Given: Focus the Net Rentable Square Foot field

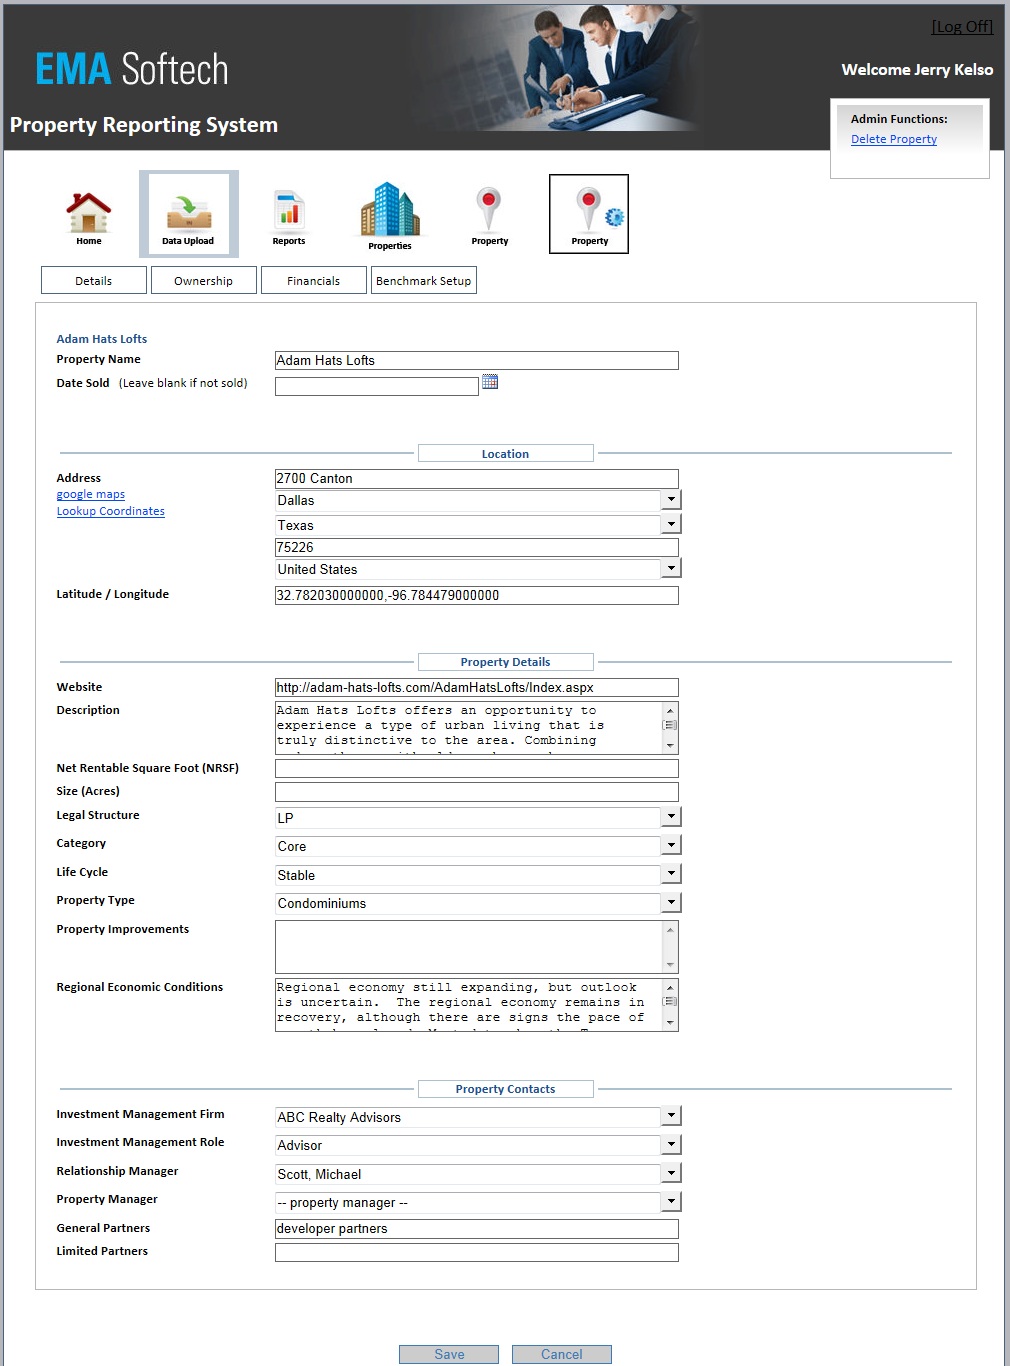Looking at the screenshot, I should (477, 768).
